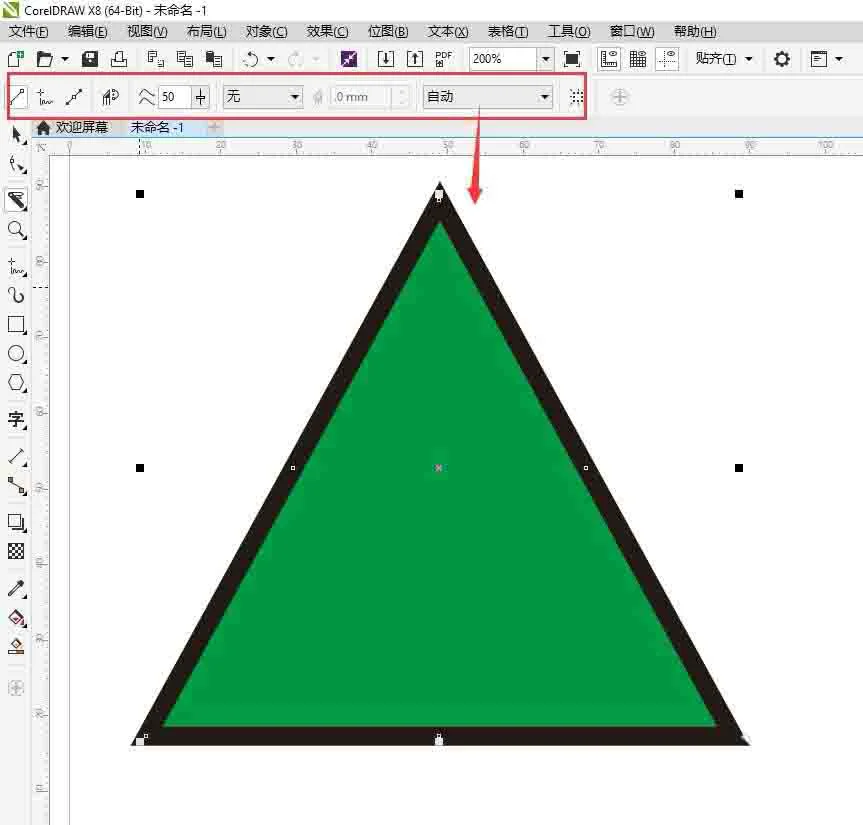The height and width of the screenshot is (825, 863).
Task: Open the 视图(V) menu
Action: pos(147,32)
